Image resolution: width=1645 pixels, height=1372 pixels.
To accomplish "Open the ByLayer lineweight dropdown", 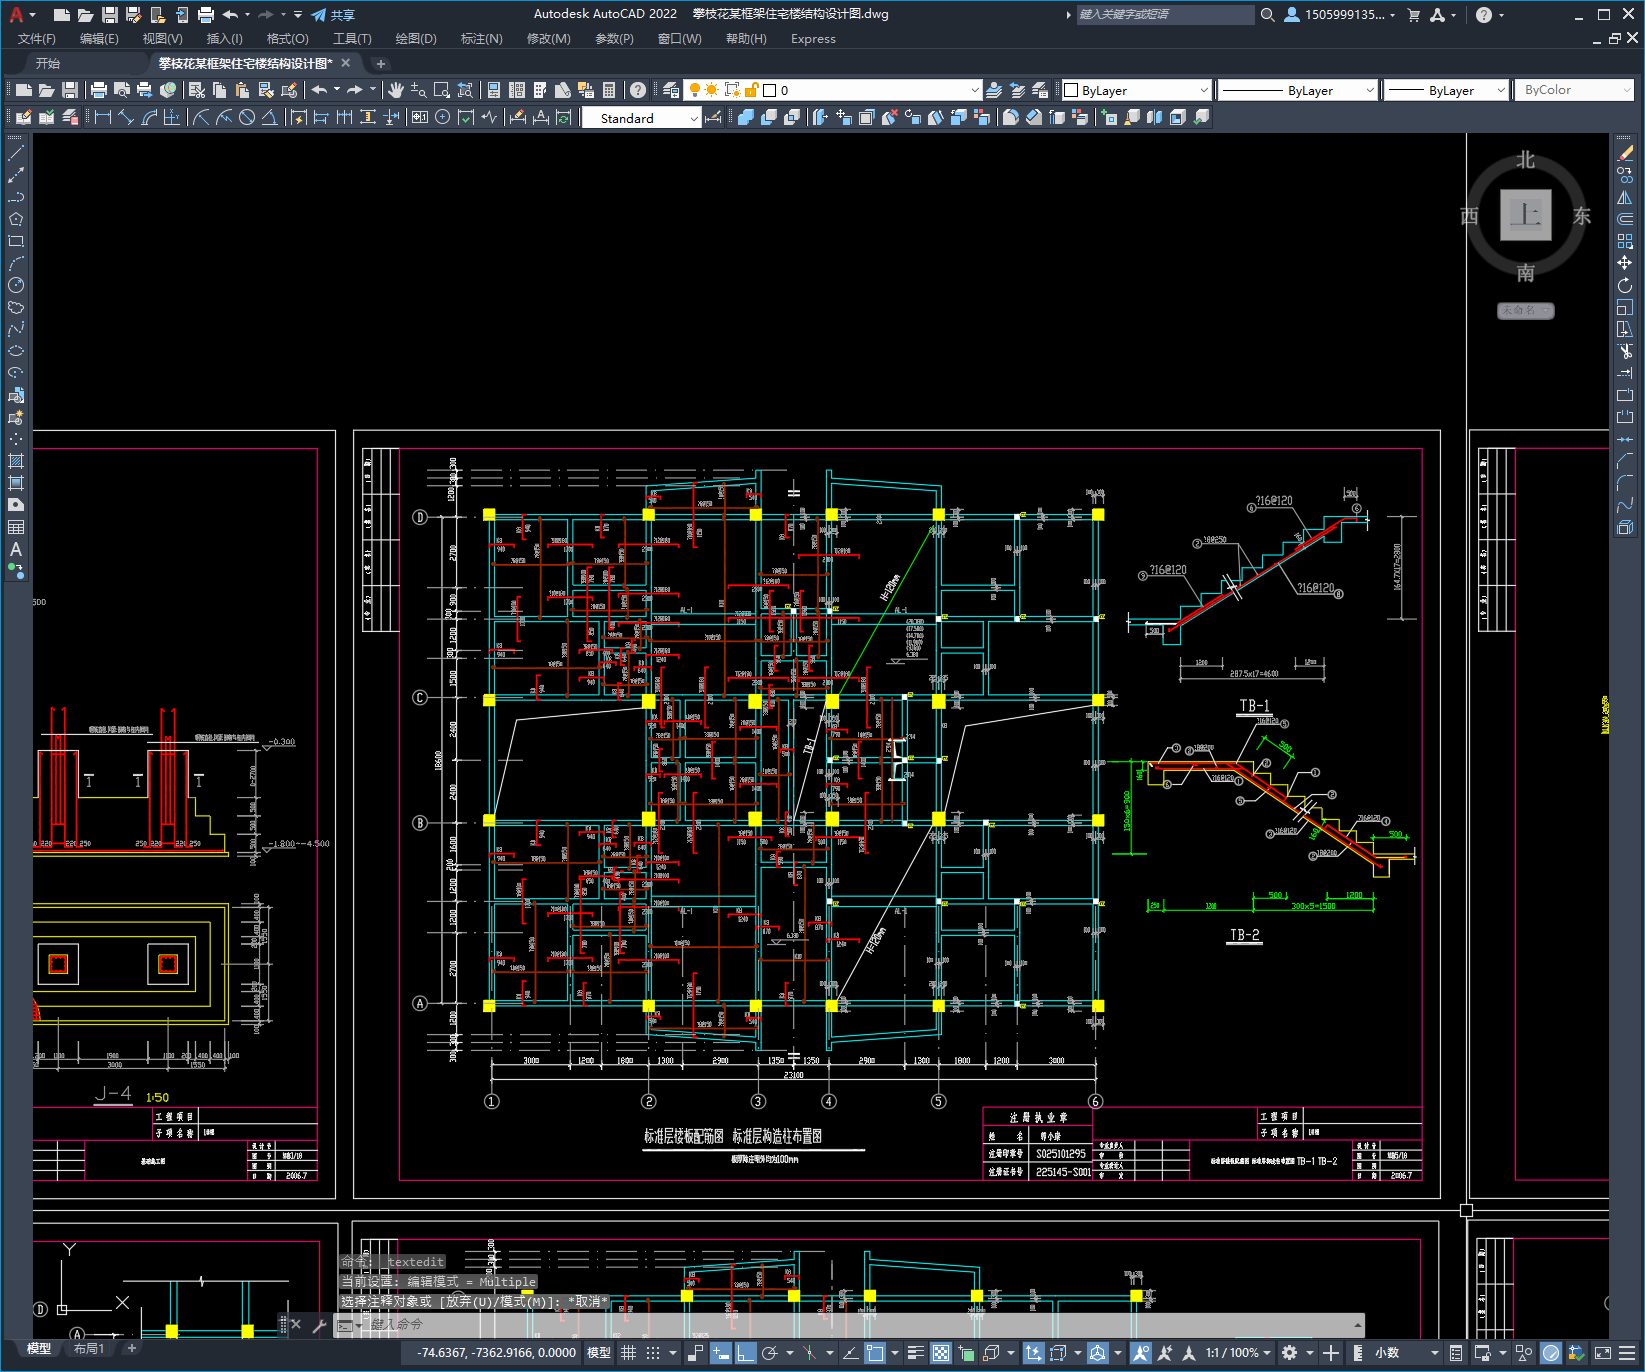I will click(1446, 90).
